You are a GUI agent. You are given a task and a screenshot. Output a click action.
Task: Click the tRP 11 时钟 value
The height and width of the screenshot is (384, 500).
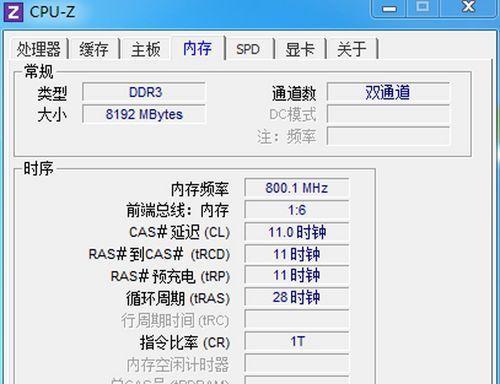[x=297, y=275]
